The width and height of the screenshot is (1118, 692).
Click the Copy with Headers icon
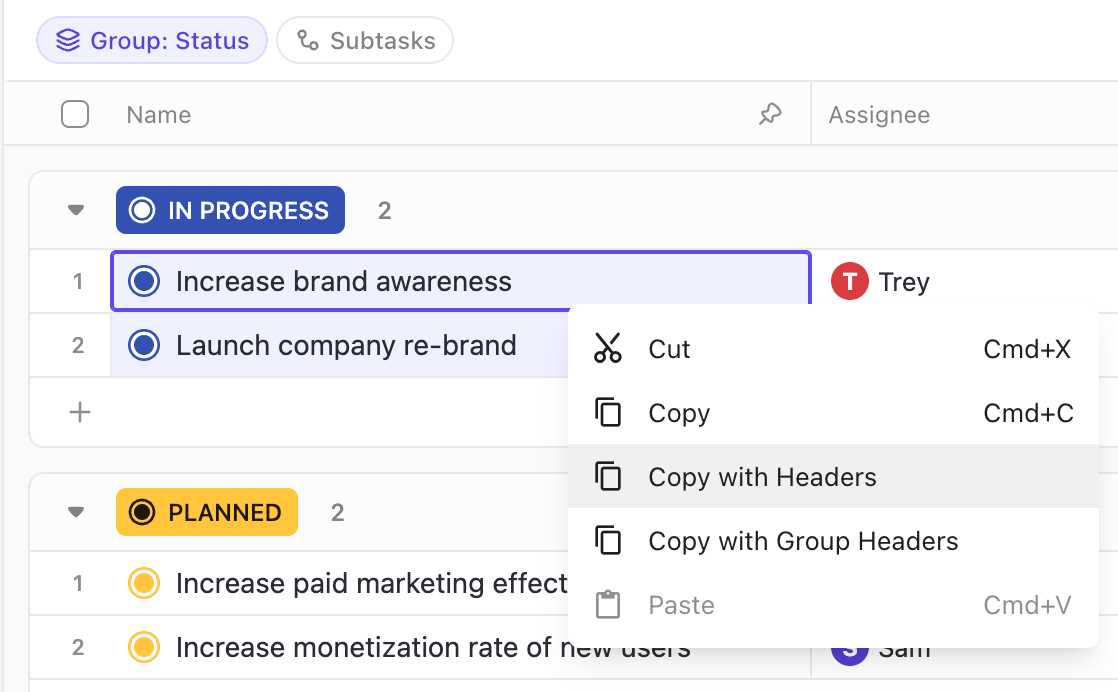[x=608, y=477]
